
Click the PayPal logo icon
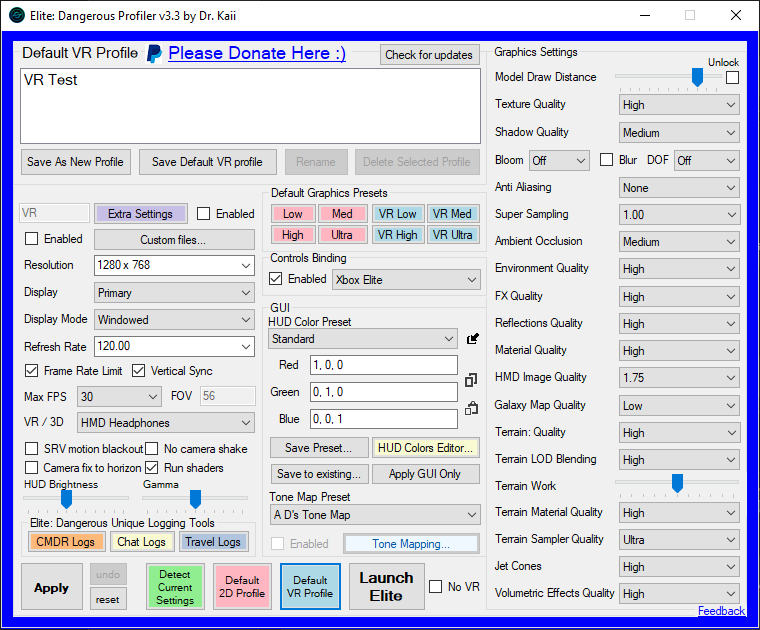tap(154, 54)
